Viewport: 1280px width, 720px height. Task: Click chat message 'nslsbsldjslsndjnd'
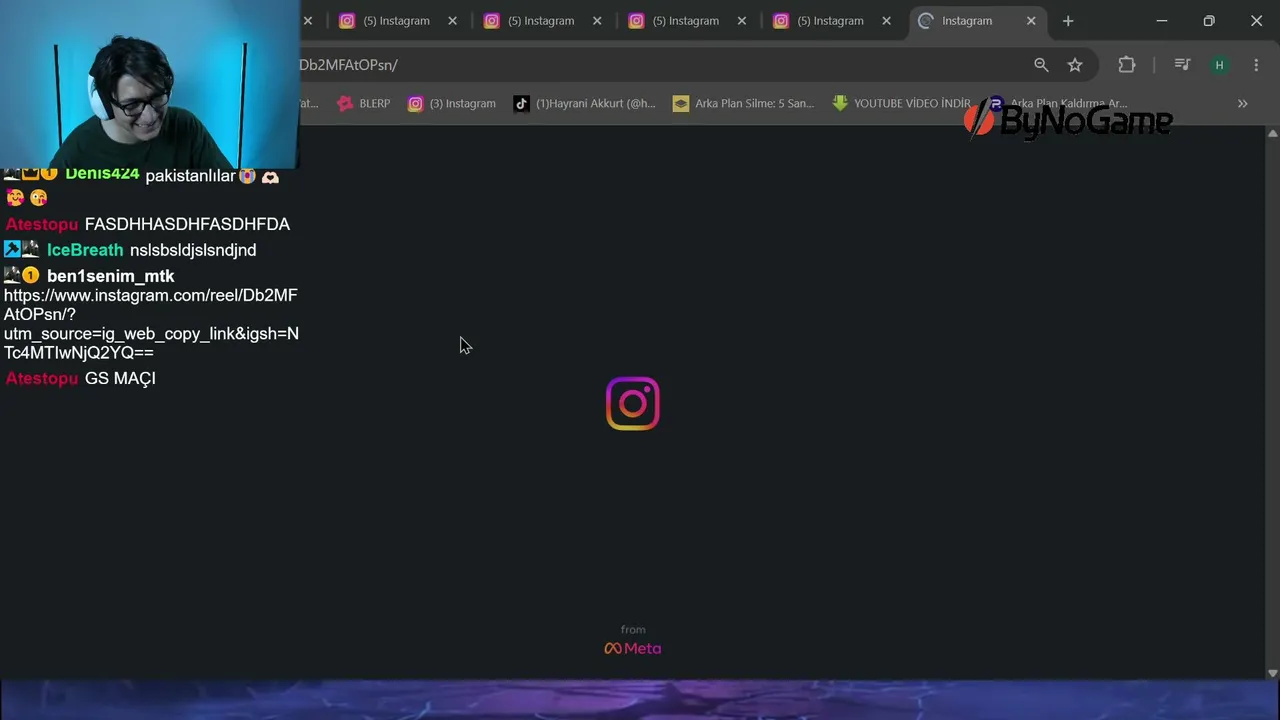[x=193, y=250]
